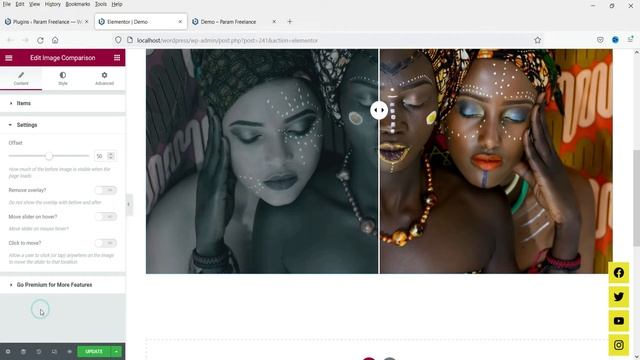Open the Help menu
This screenshot has height=360, width=640.
click(x=117, y=4)
